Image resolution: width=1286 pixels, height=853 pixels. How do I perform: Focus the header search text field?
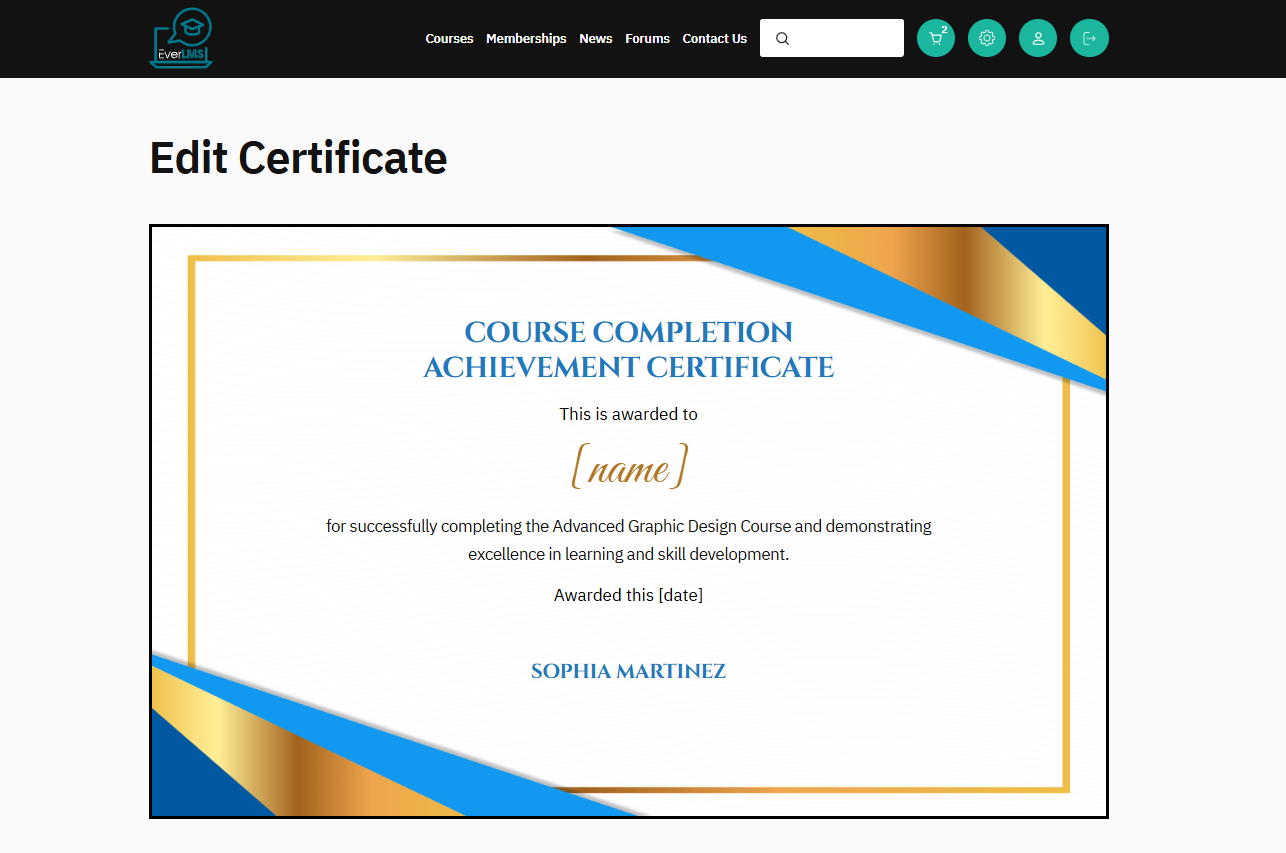tap(845, 39)
